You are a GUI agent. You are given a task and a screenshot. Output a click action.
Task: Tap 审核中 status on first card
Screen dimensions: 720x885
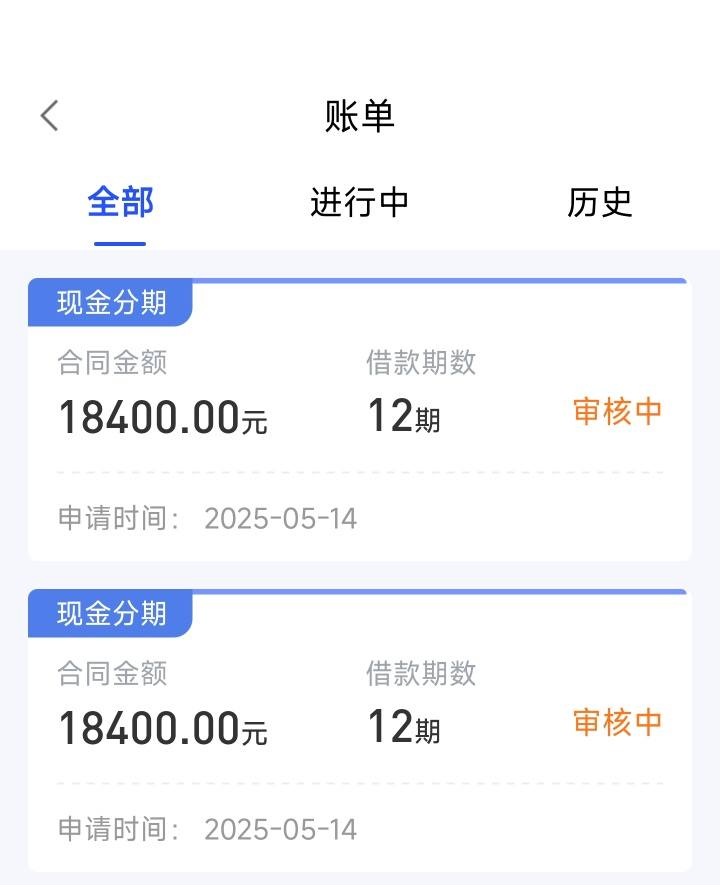click(617, 411)
